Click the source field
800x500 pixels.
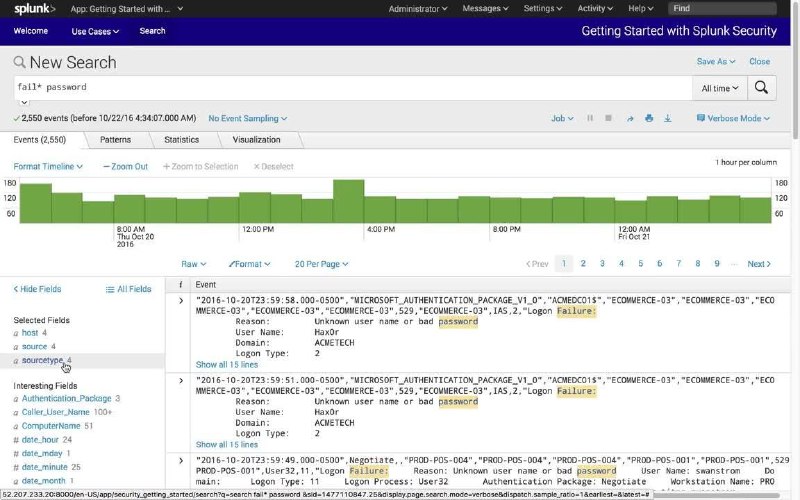click(34, 346)
